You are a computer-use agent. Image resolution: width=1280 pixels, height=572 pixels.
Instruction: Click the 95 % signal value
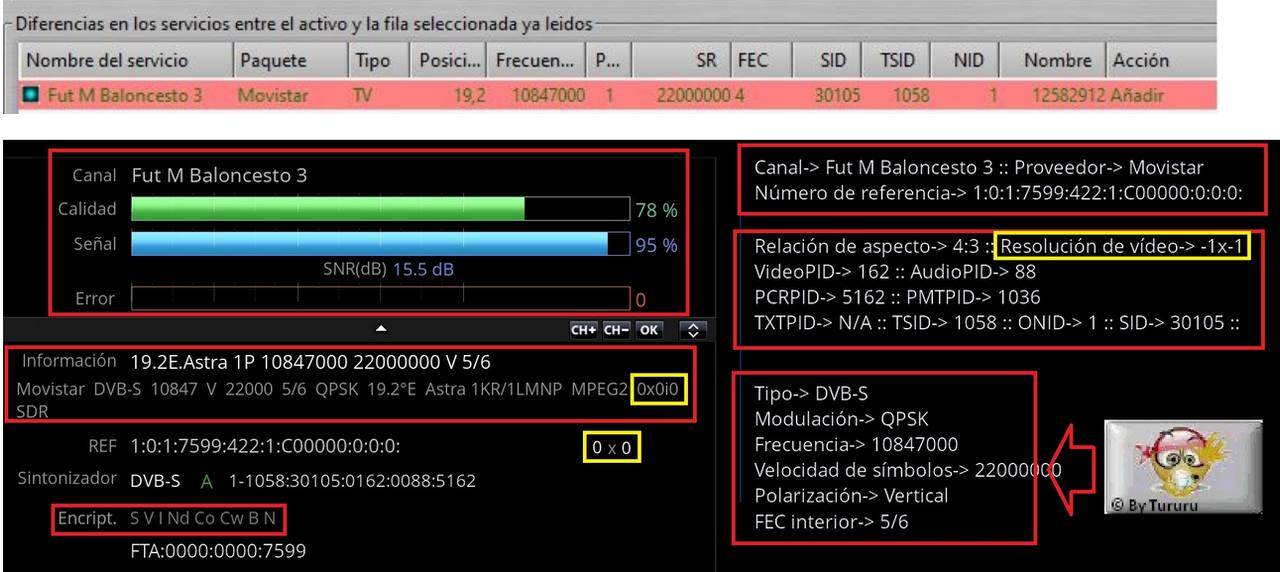(x=656, y=245)
